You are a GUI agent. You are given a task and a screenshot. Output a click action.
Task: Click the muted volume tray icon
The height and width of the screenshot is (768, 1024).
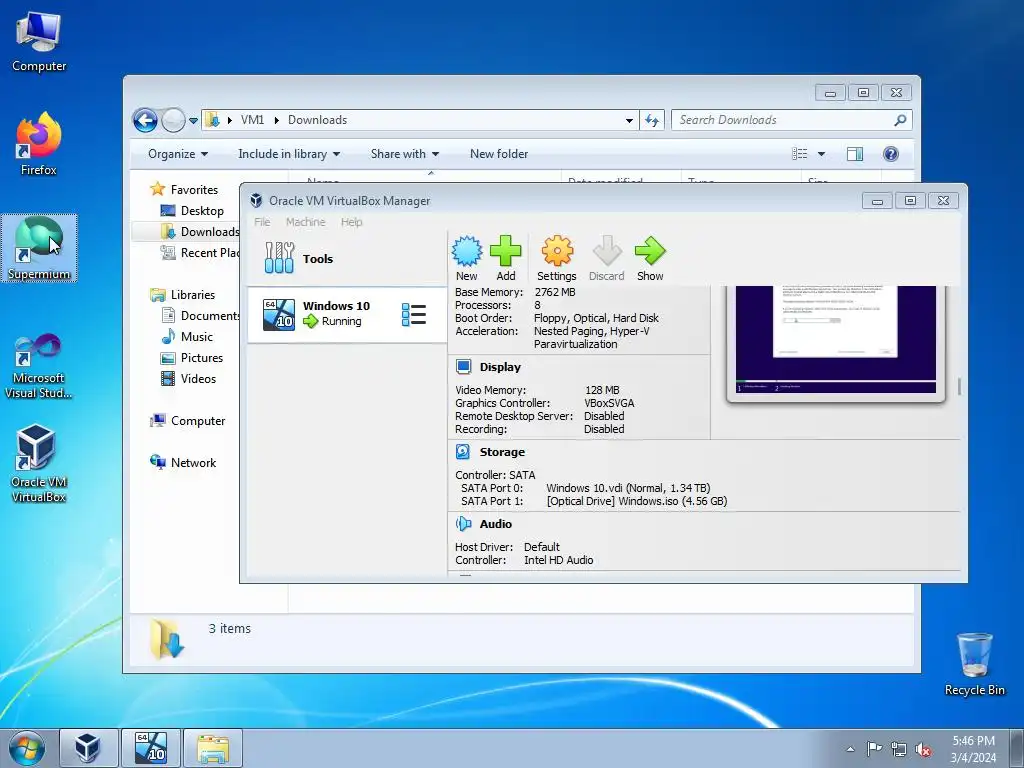click(923, 750)
